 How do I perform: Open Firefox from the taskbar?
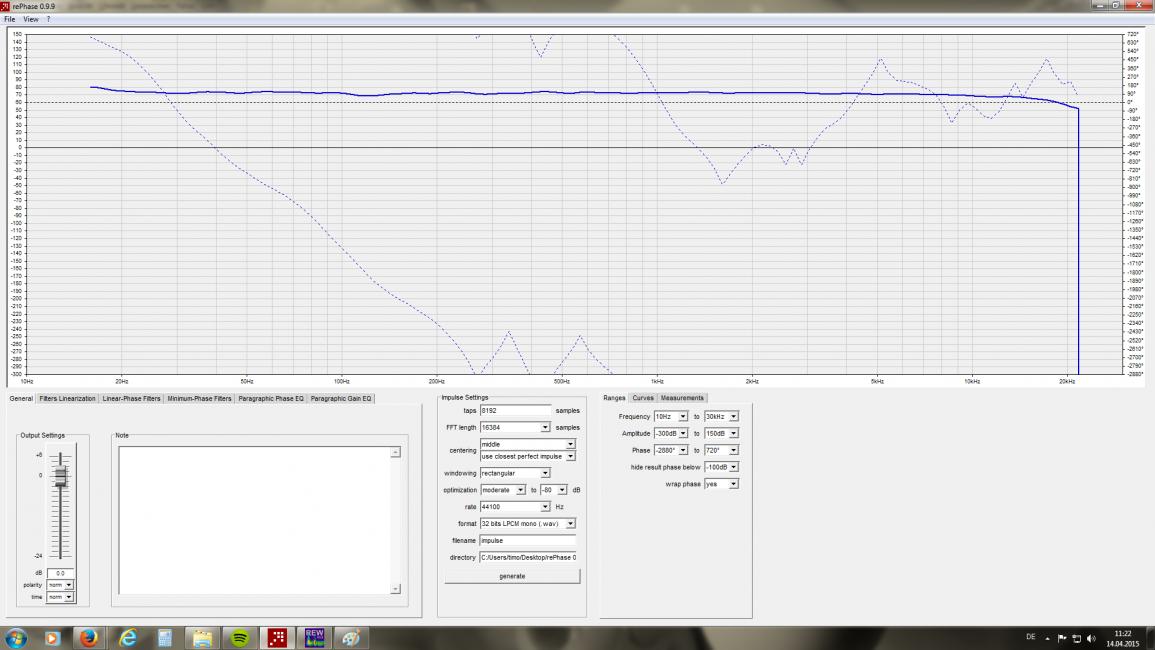pyautogui.click(x=90, y=638)
